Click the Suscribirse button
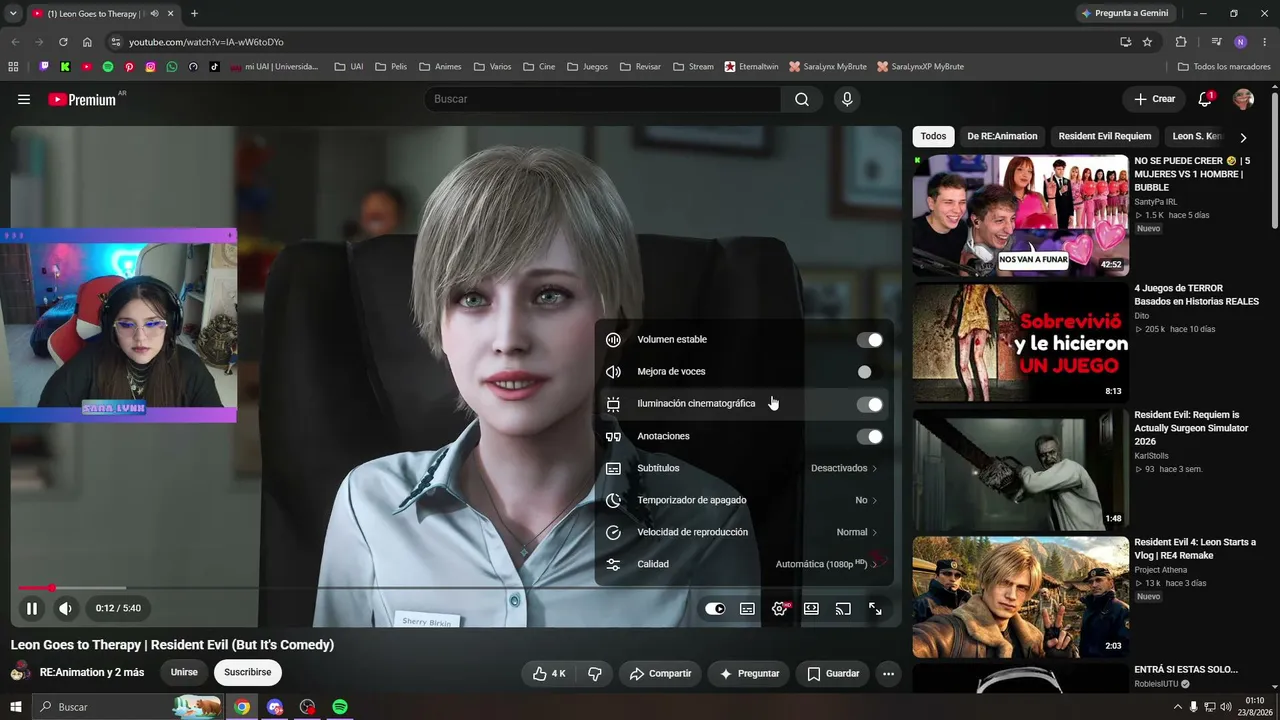 248,673
